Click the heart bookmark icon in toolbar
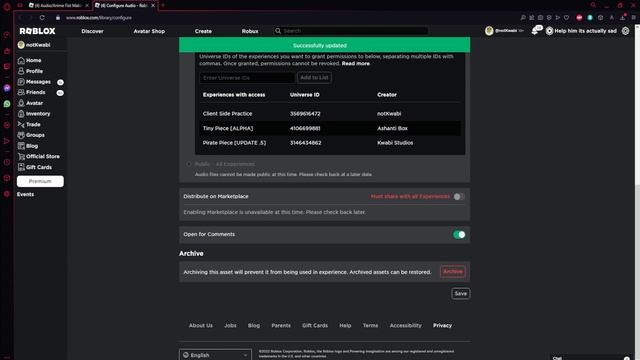Screen dimensions: 640x360 pos(567,18)
